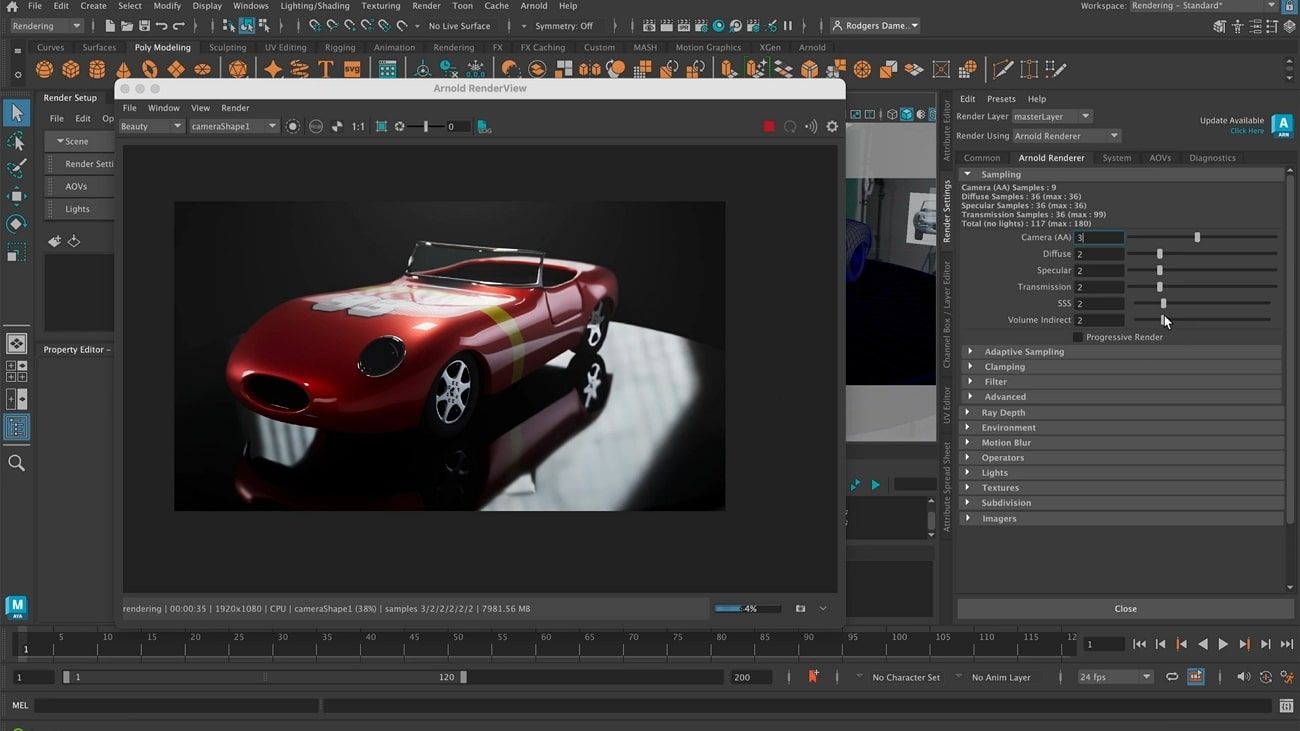Click the save scene floppy icon

click(144, 26)
